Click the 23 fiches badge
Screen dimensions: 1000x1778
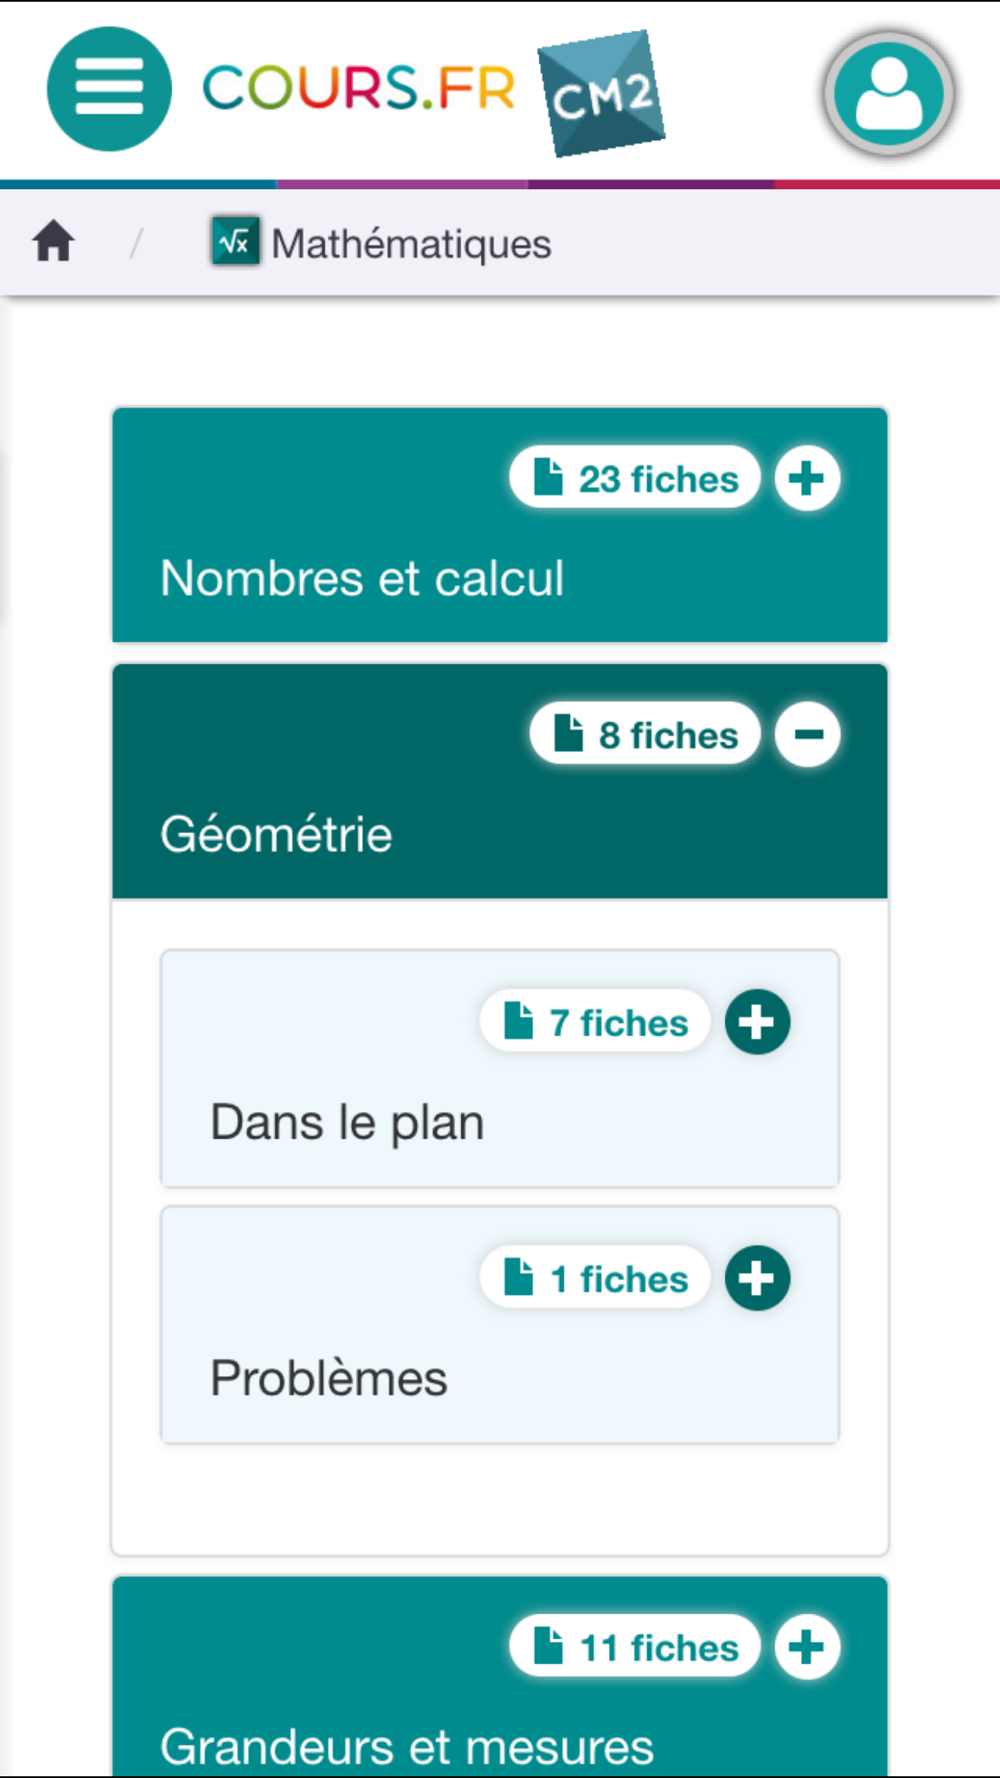pos(635,478)
